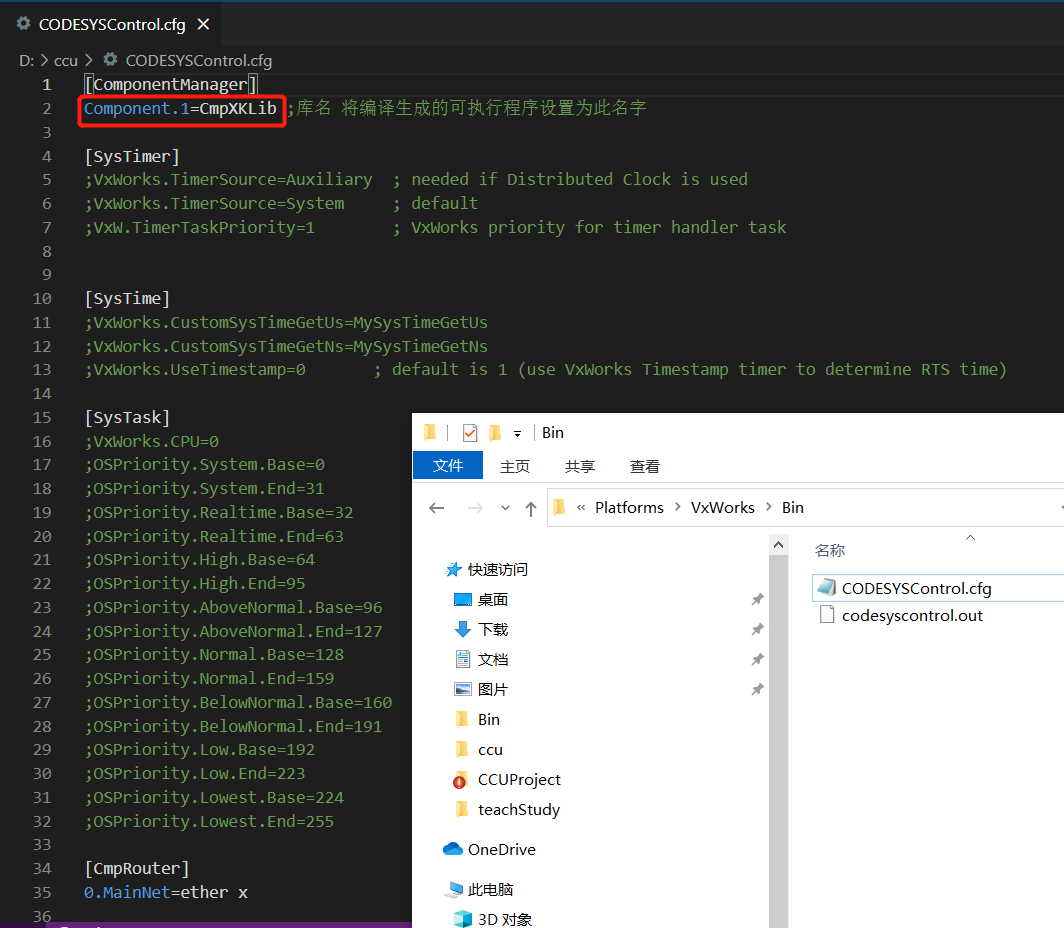The width and height of the screenshot is (1064, 928).
Task: Click the pin icon next to 桌面
Action: (x=757, y=599)
